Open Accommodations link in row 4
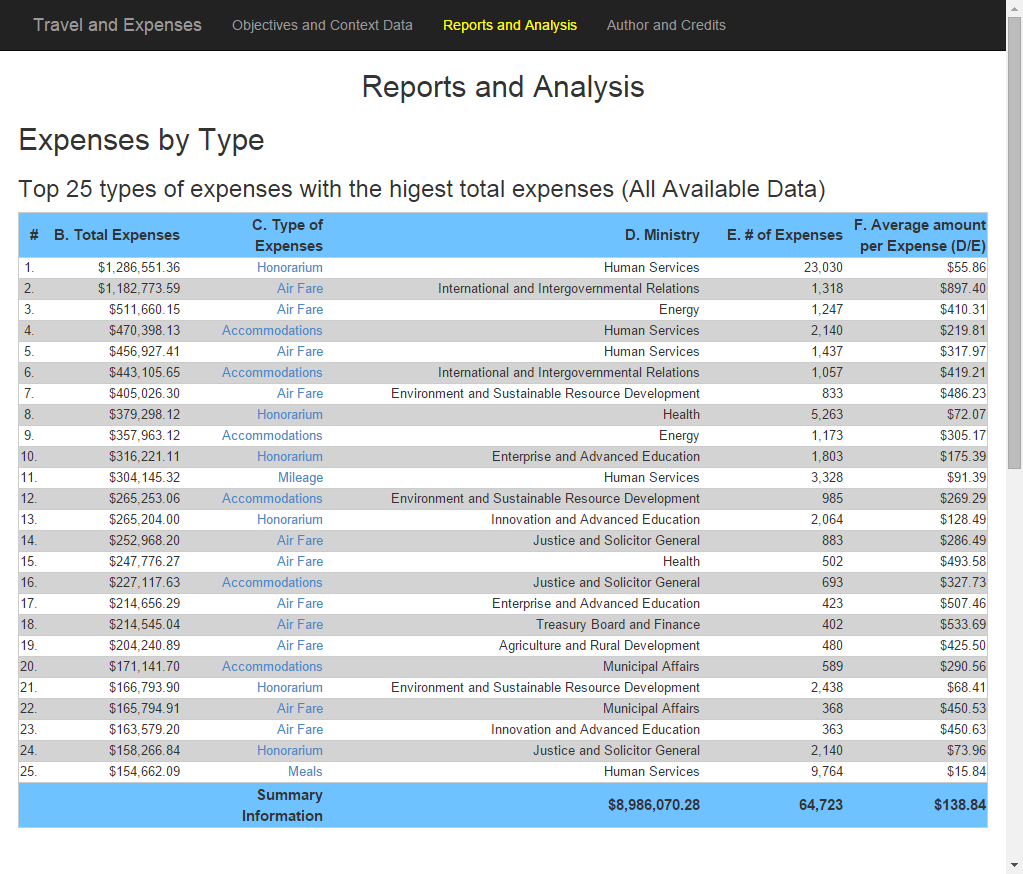Screen dimensions: 1023x874 (x=272, y=330)
